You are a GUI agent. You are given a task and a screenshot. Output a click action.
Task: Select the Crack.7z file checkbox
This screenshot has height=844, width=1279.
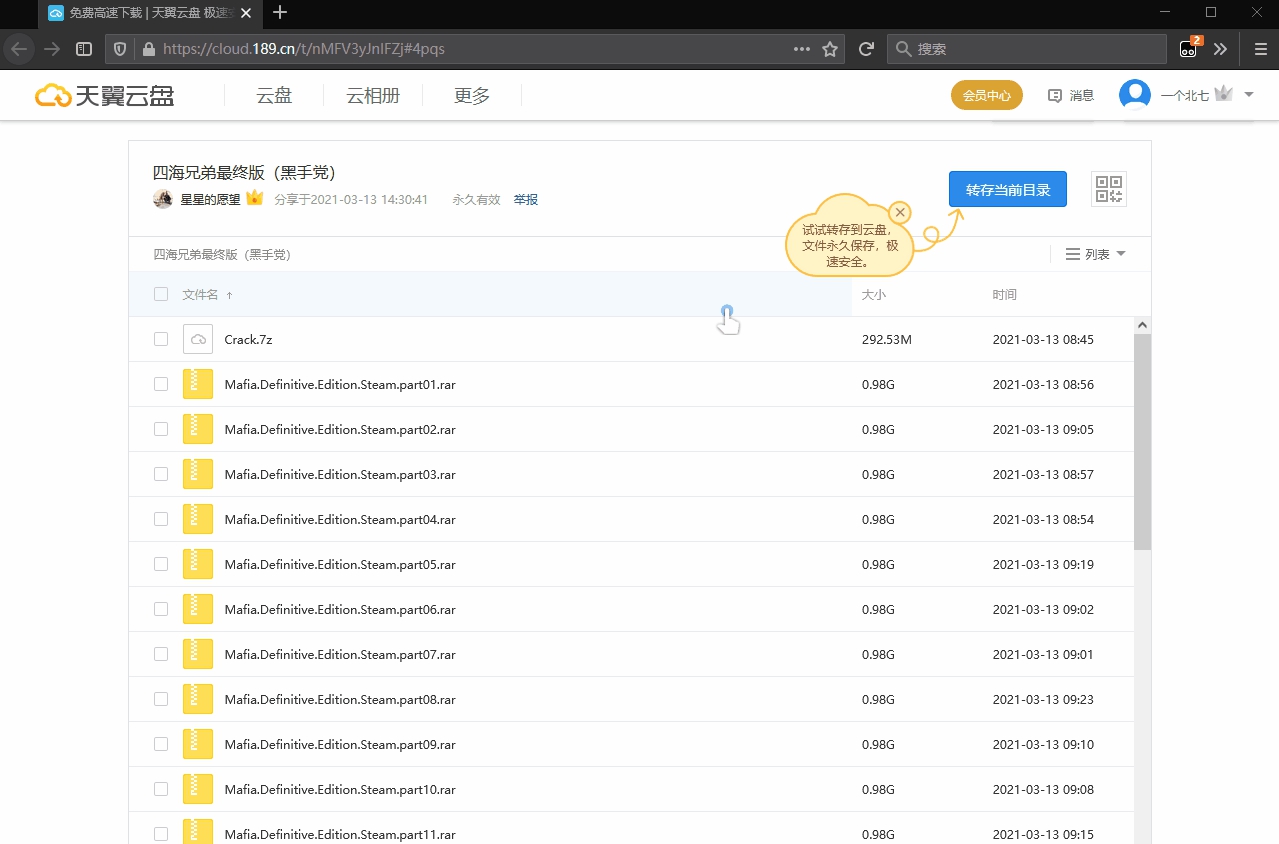(160, 339)
